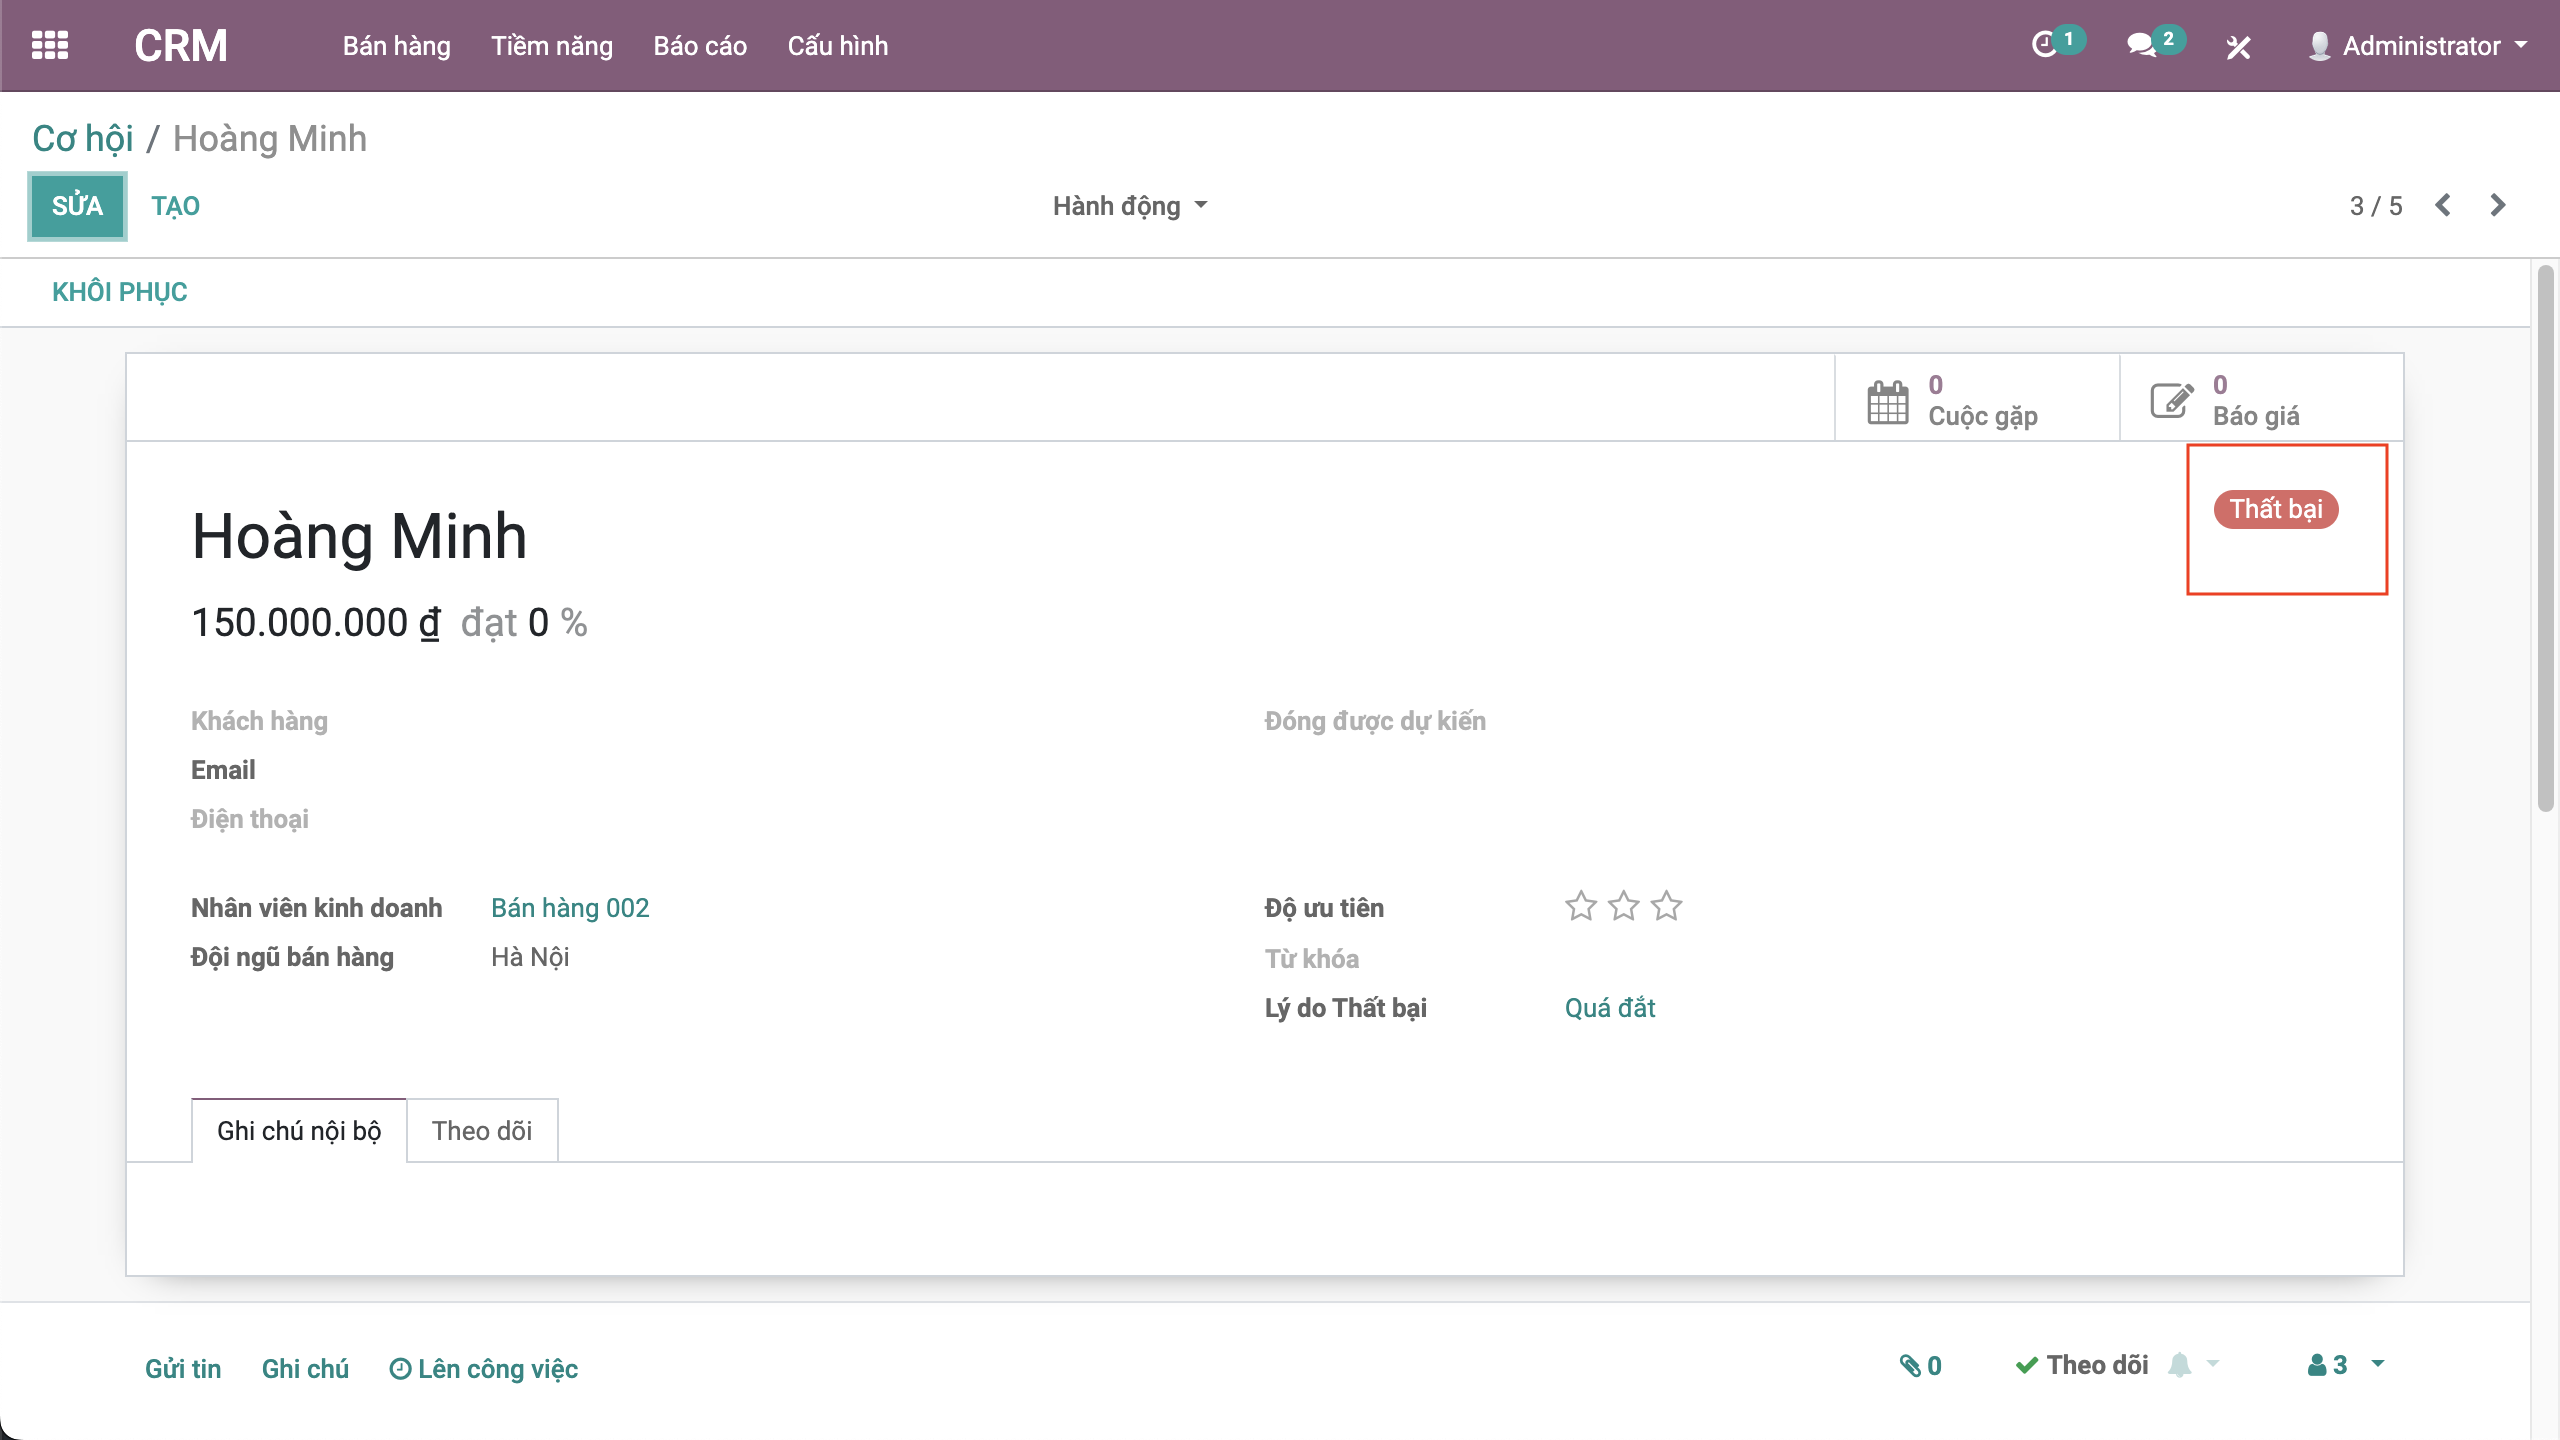The width and height of the screenshot is (2560, 1440).
Task: Go to previous record arrow
Action: (2443, 206)
